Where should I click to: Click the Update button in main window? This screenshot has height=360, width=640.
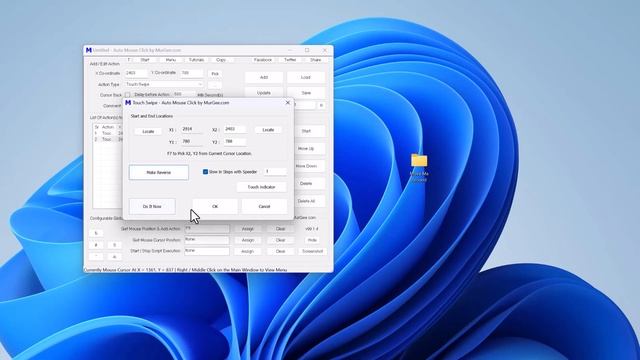[264, 93]
